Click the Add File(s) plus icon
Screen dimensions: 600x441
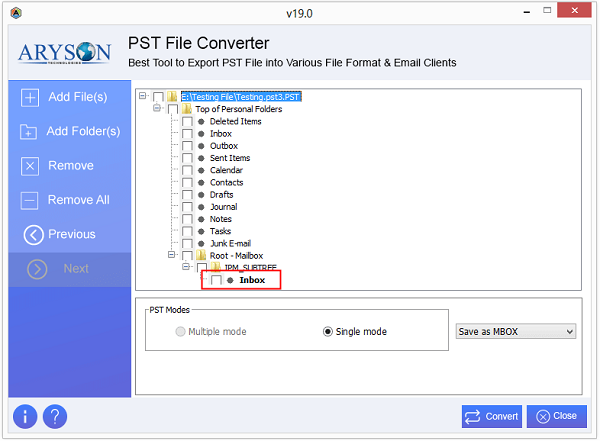[x=30, y=98]
